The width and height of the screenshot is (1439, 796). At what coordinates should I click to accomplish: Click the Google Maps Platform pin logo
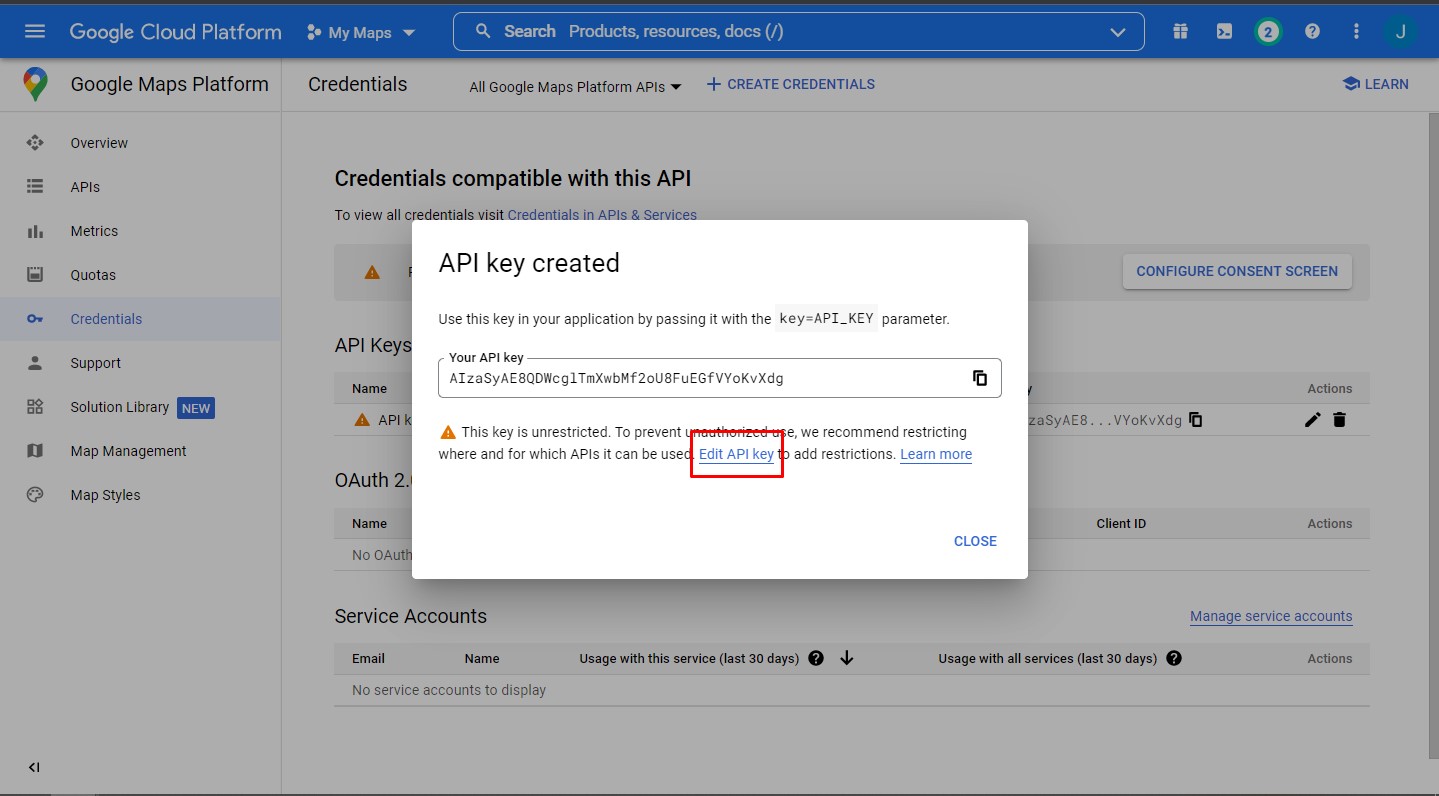(35, 84)
